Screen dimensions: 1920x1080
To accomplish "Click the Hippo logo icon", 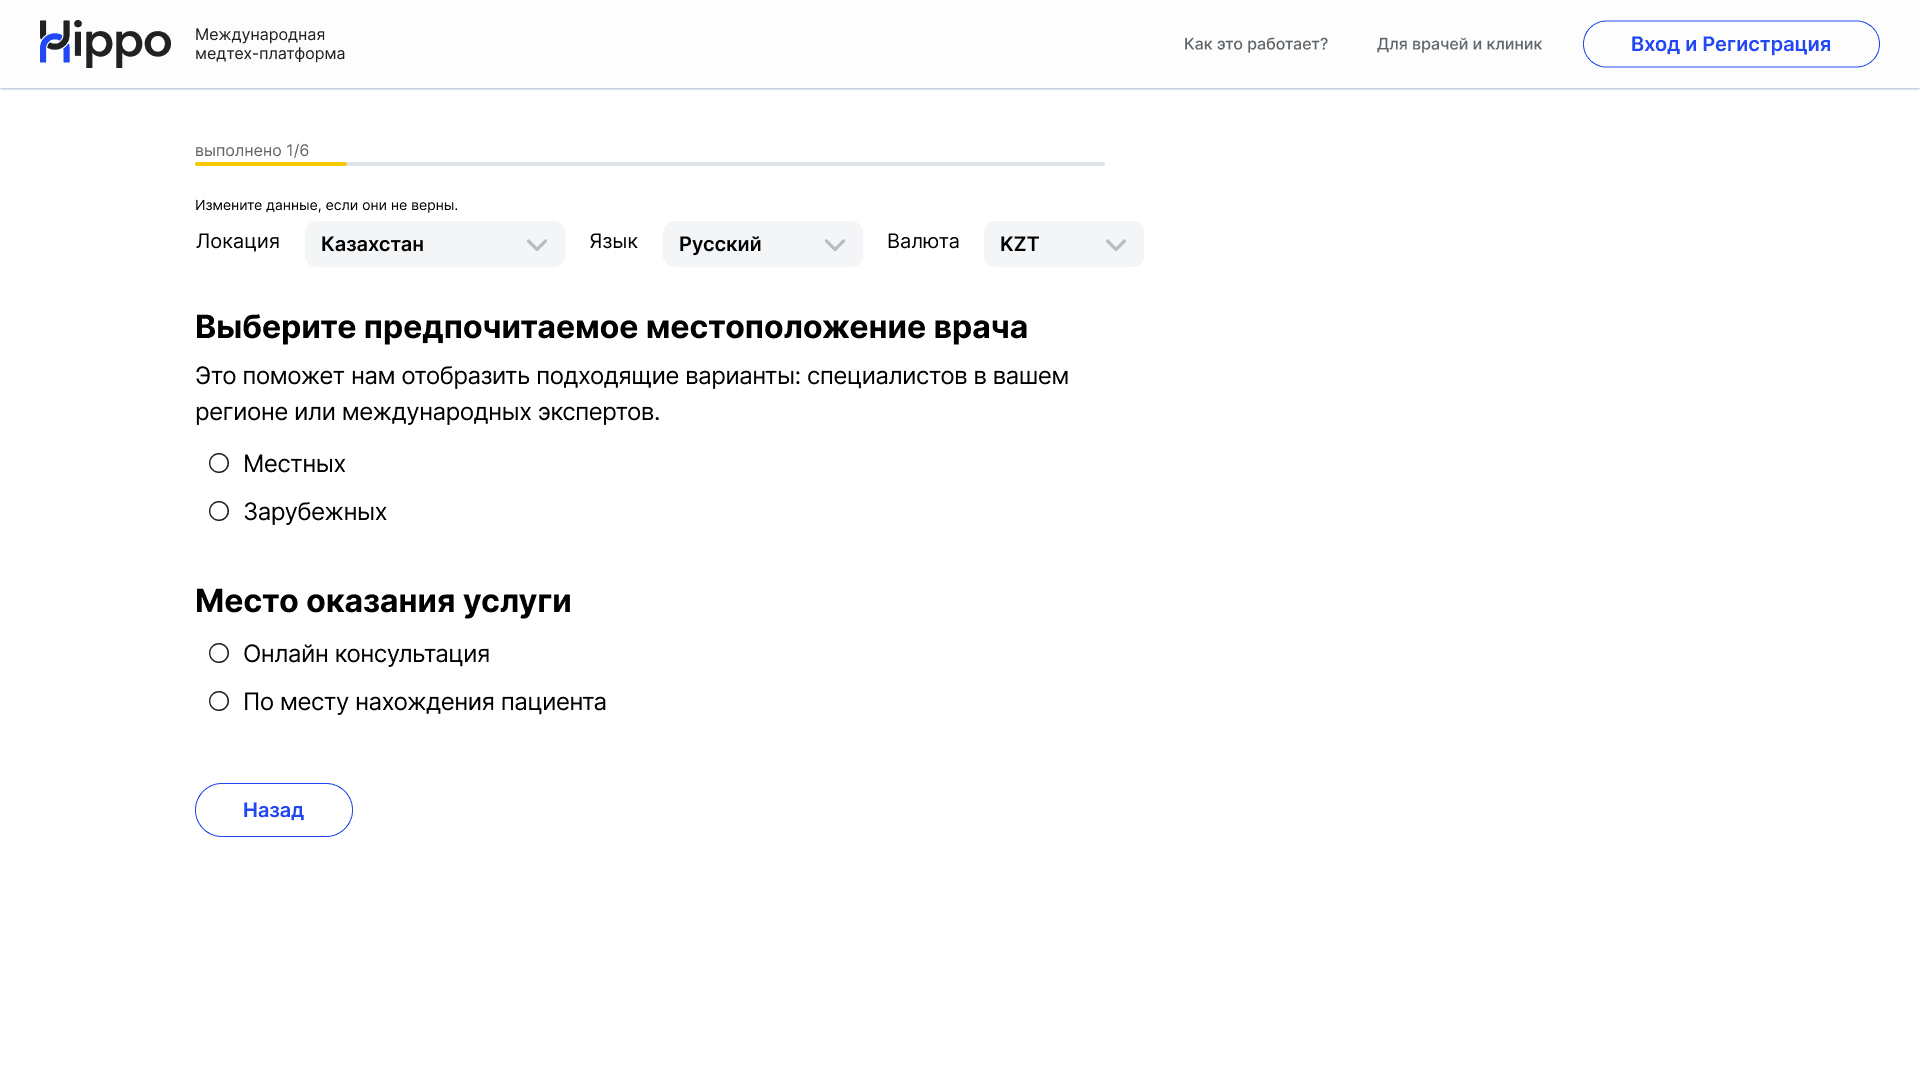I will 104,44.
